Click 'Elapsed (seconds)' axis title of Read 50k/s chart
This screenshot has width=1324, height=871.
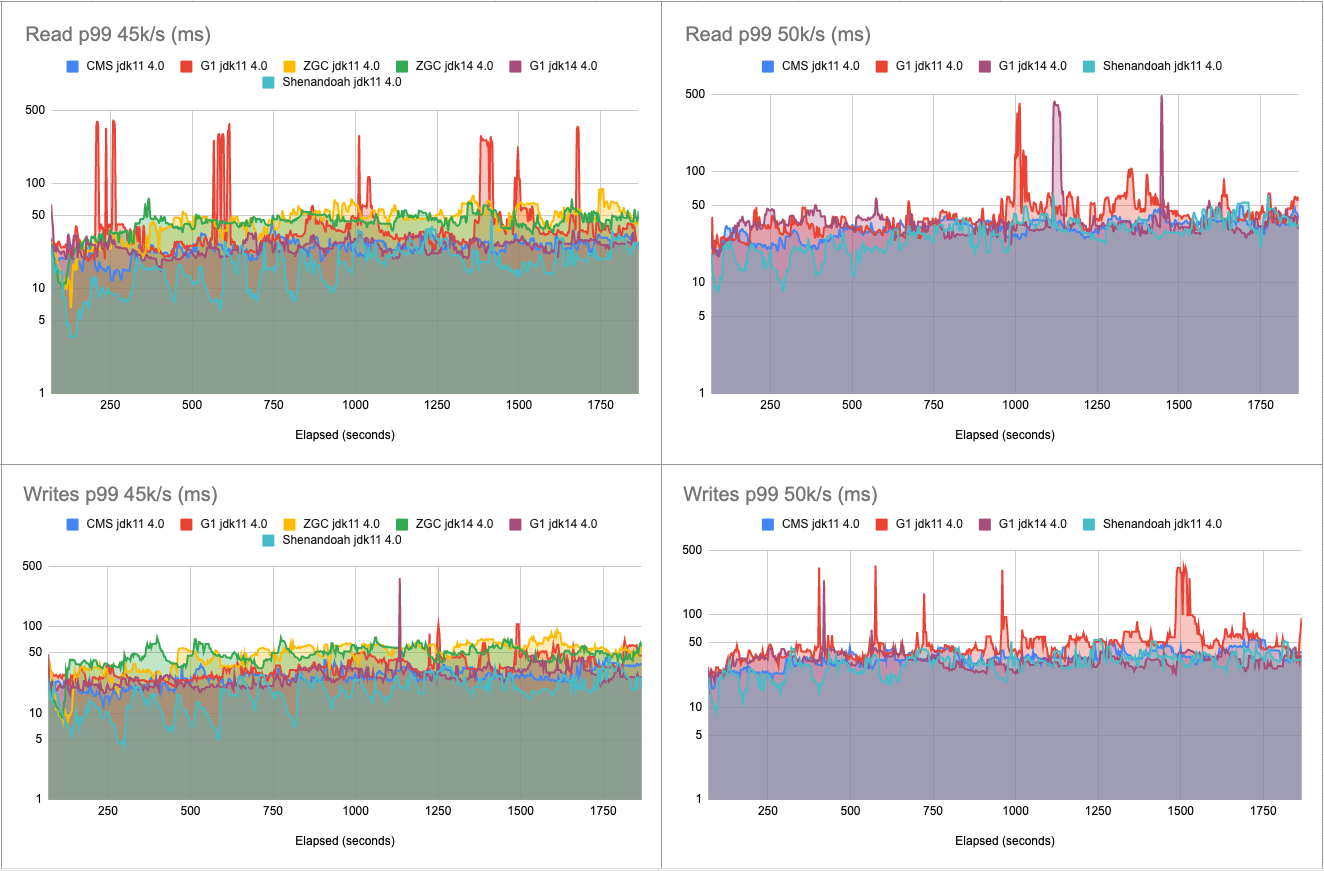[x=1005, y=435]
